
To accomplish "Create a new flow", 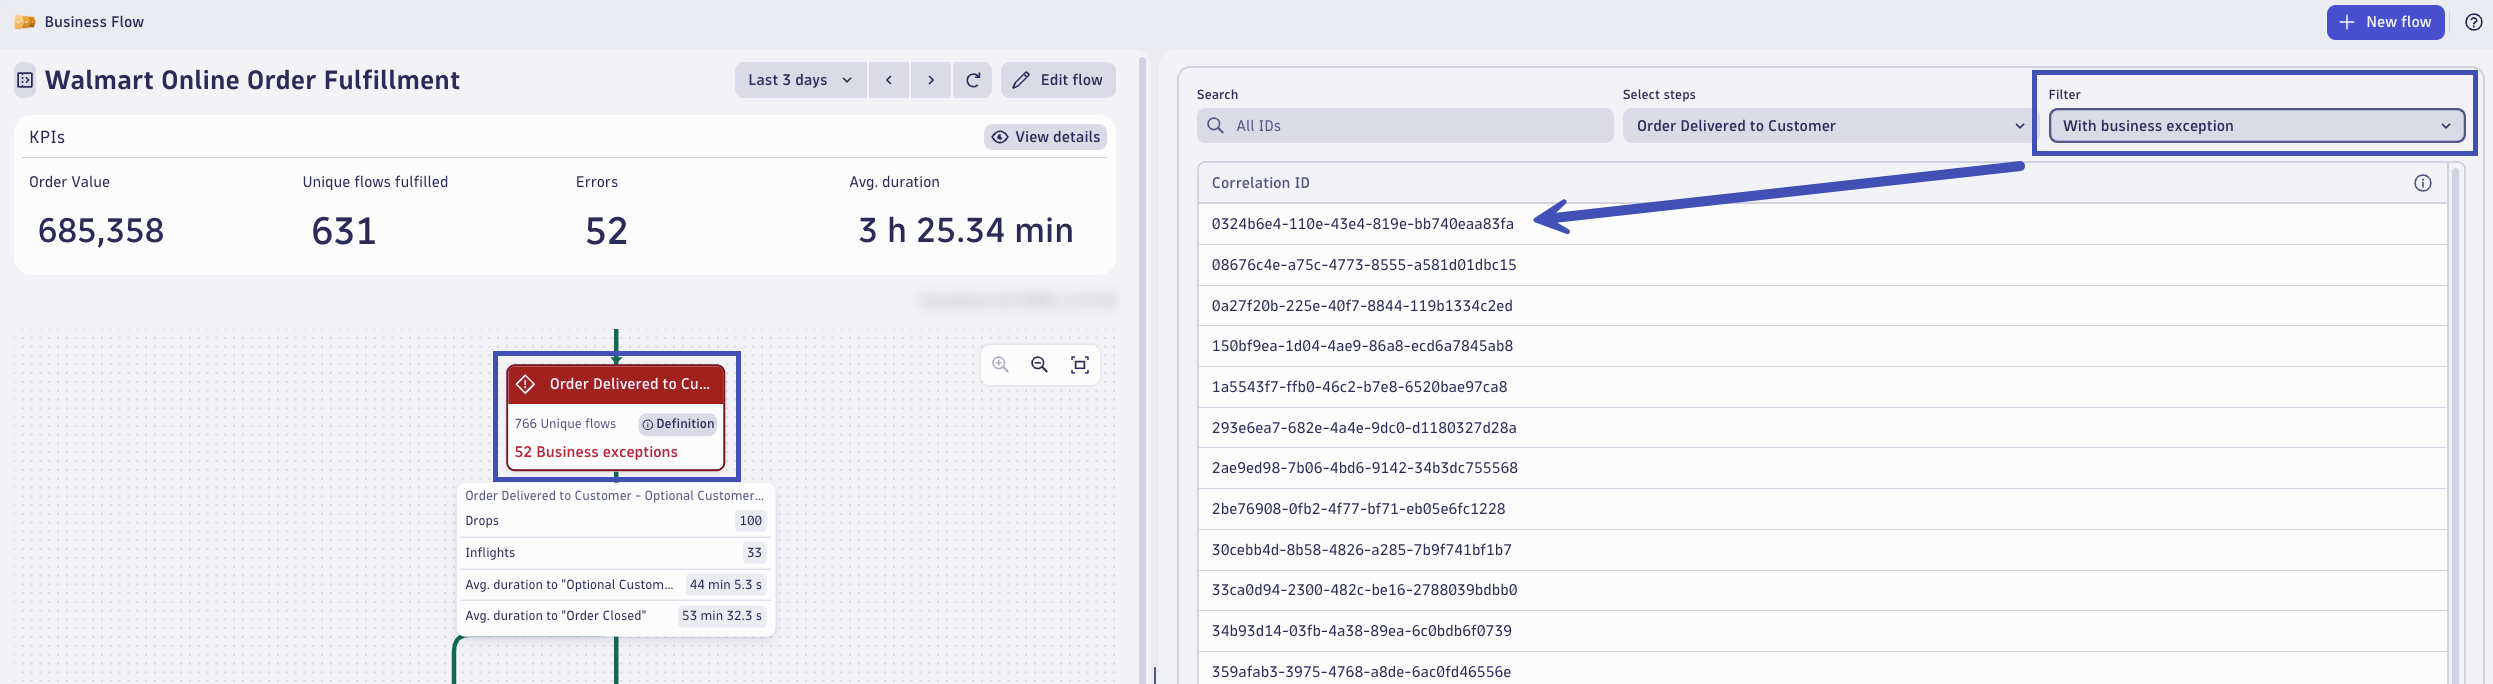I will 2385,22.
